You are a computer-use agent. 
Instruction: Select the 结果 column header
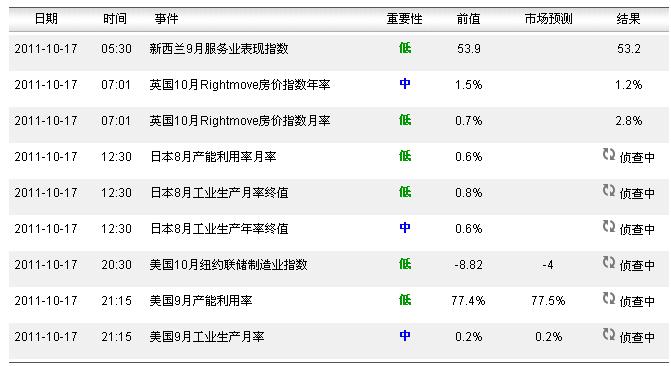[x=628, y=19]
